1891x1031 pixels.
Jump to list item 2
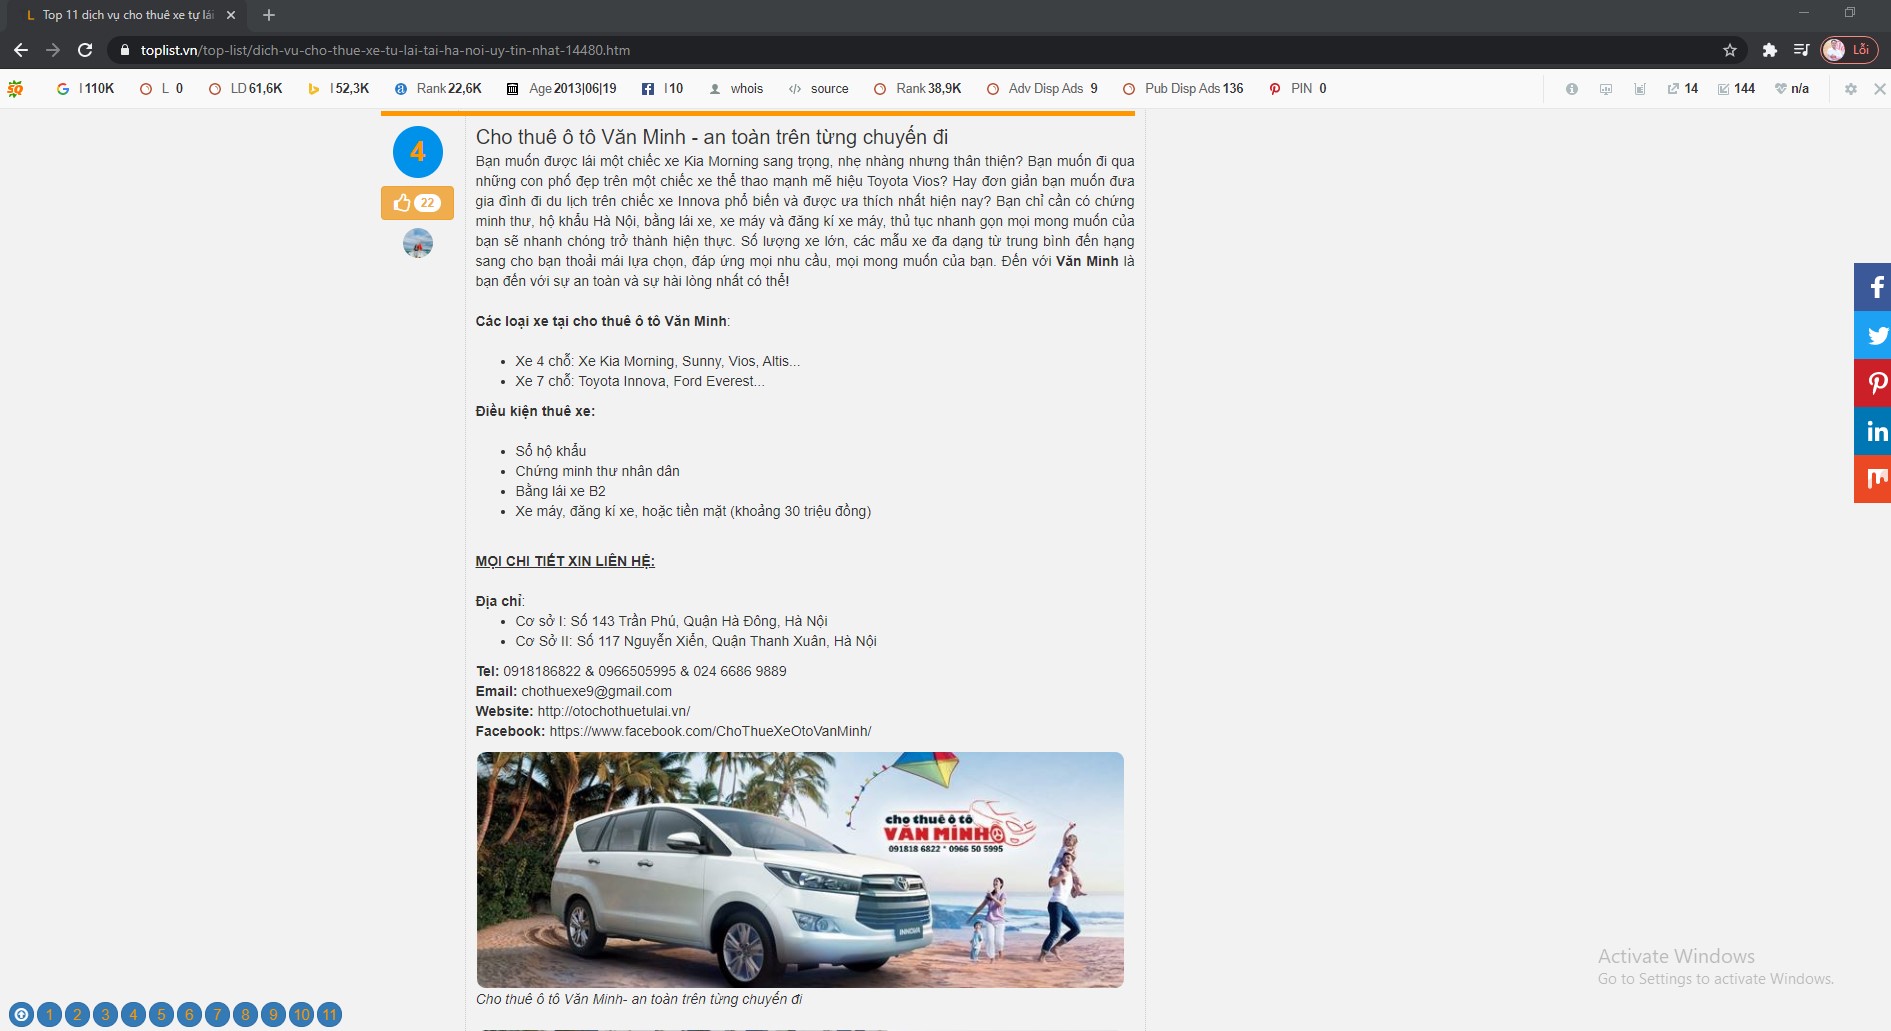pyautogui.click(x=77, y=1015)
